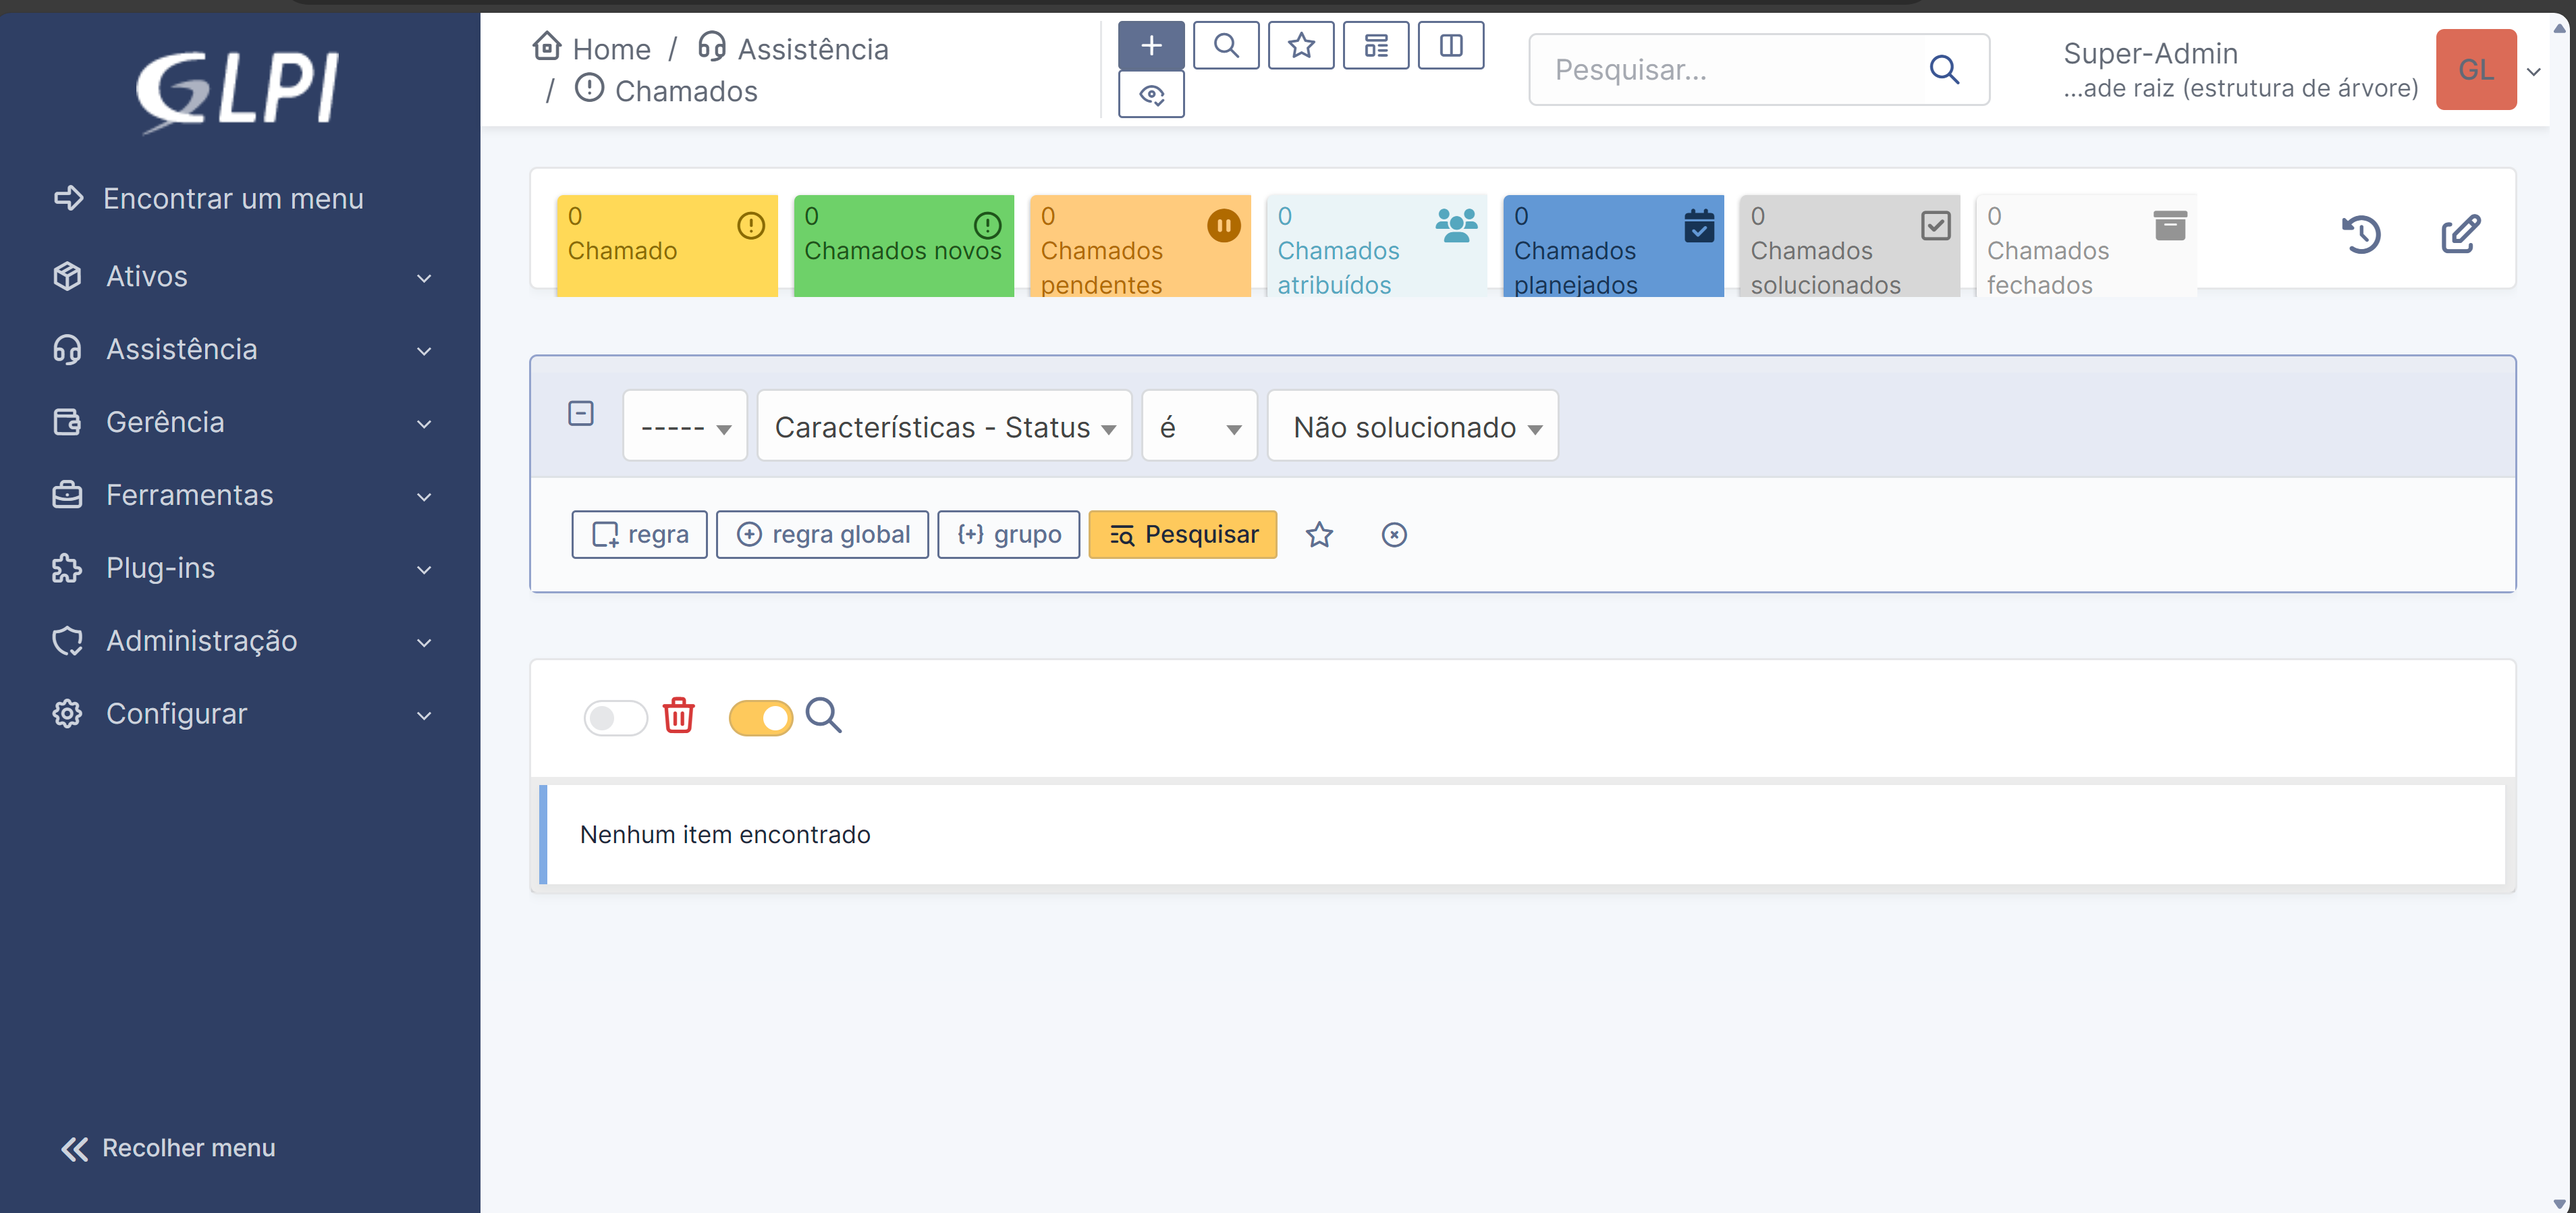Open the GL user avatar menu
The height and width of the screenshot is (1213, 2576).
point(2476,69)
